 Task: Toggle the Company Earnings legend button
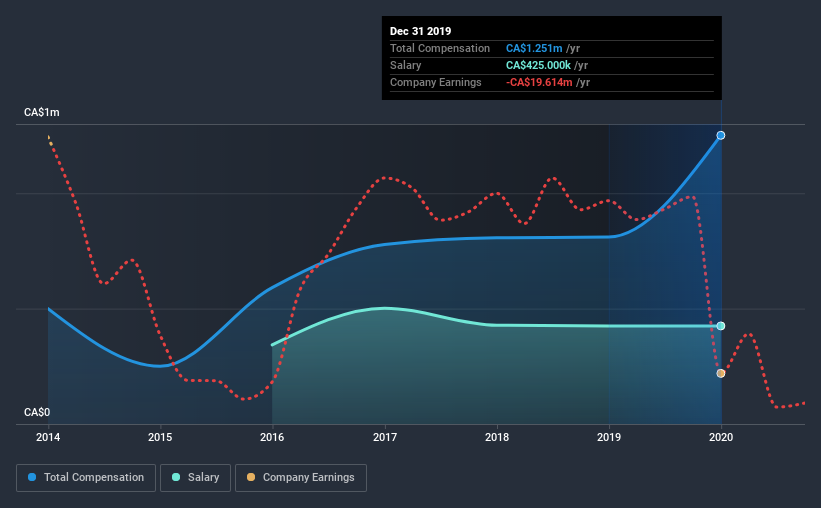tap(301, 478)
